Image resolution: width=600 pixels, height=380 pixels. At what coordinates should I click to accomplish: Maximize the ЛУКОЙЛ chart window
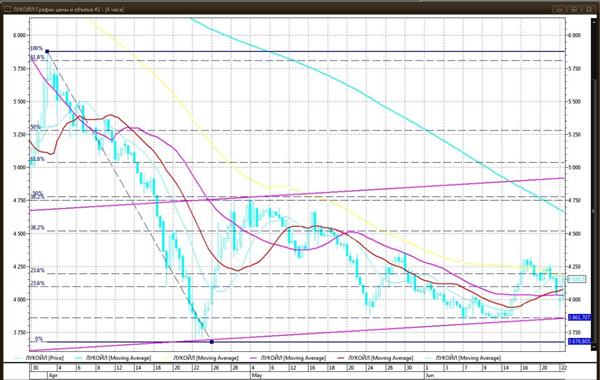click(x=574, y=9)
